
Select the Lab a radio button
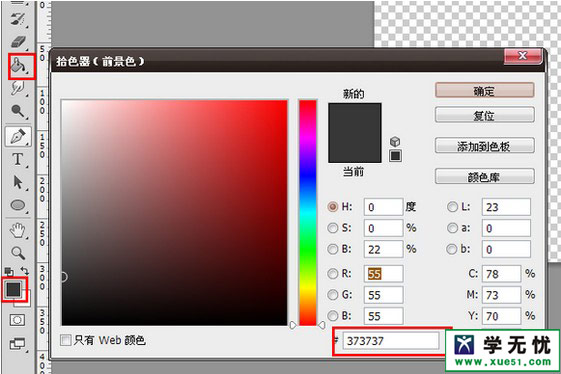452,228
